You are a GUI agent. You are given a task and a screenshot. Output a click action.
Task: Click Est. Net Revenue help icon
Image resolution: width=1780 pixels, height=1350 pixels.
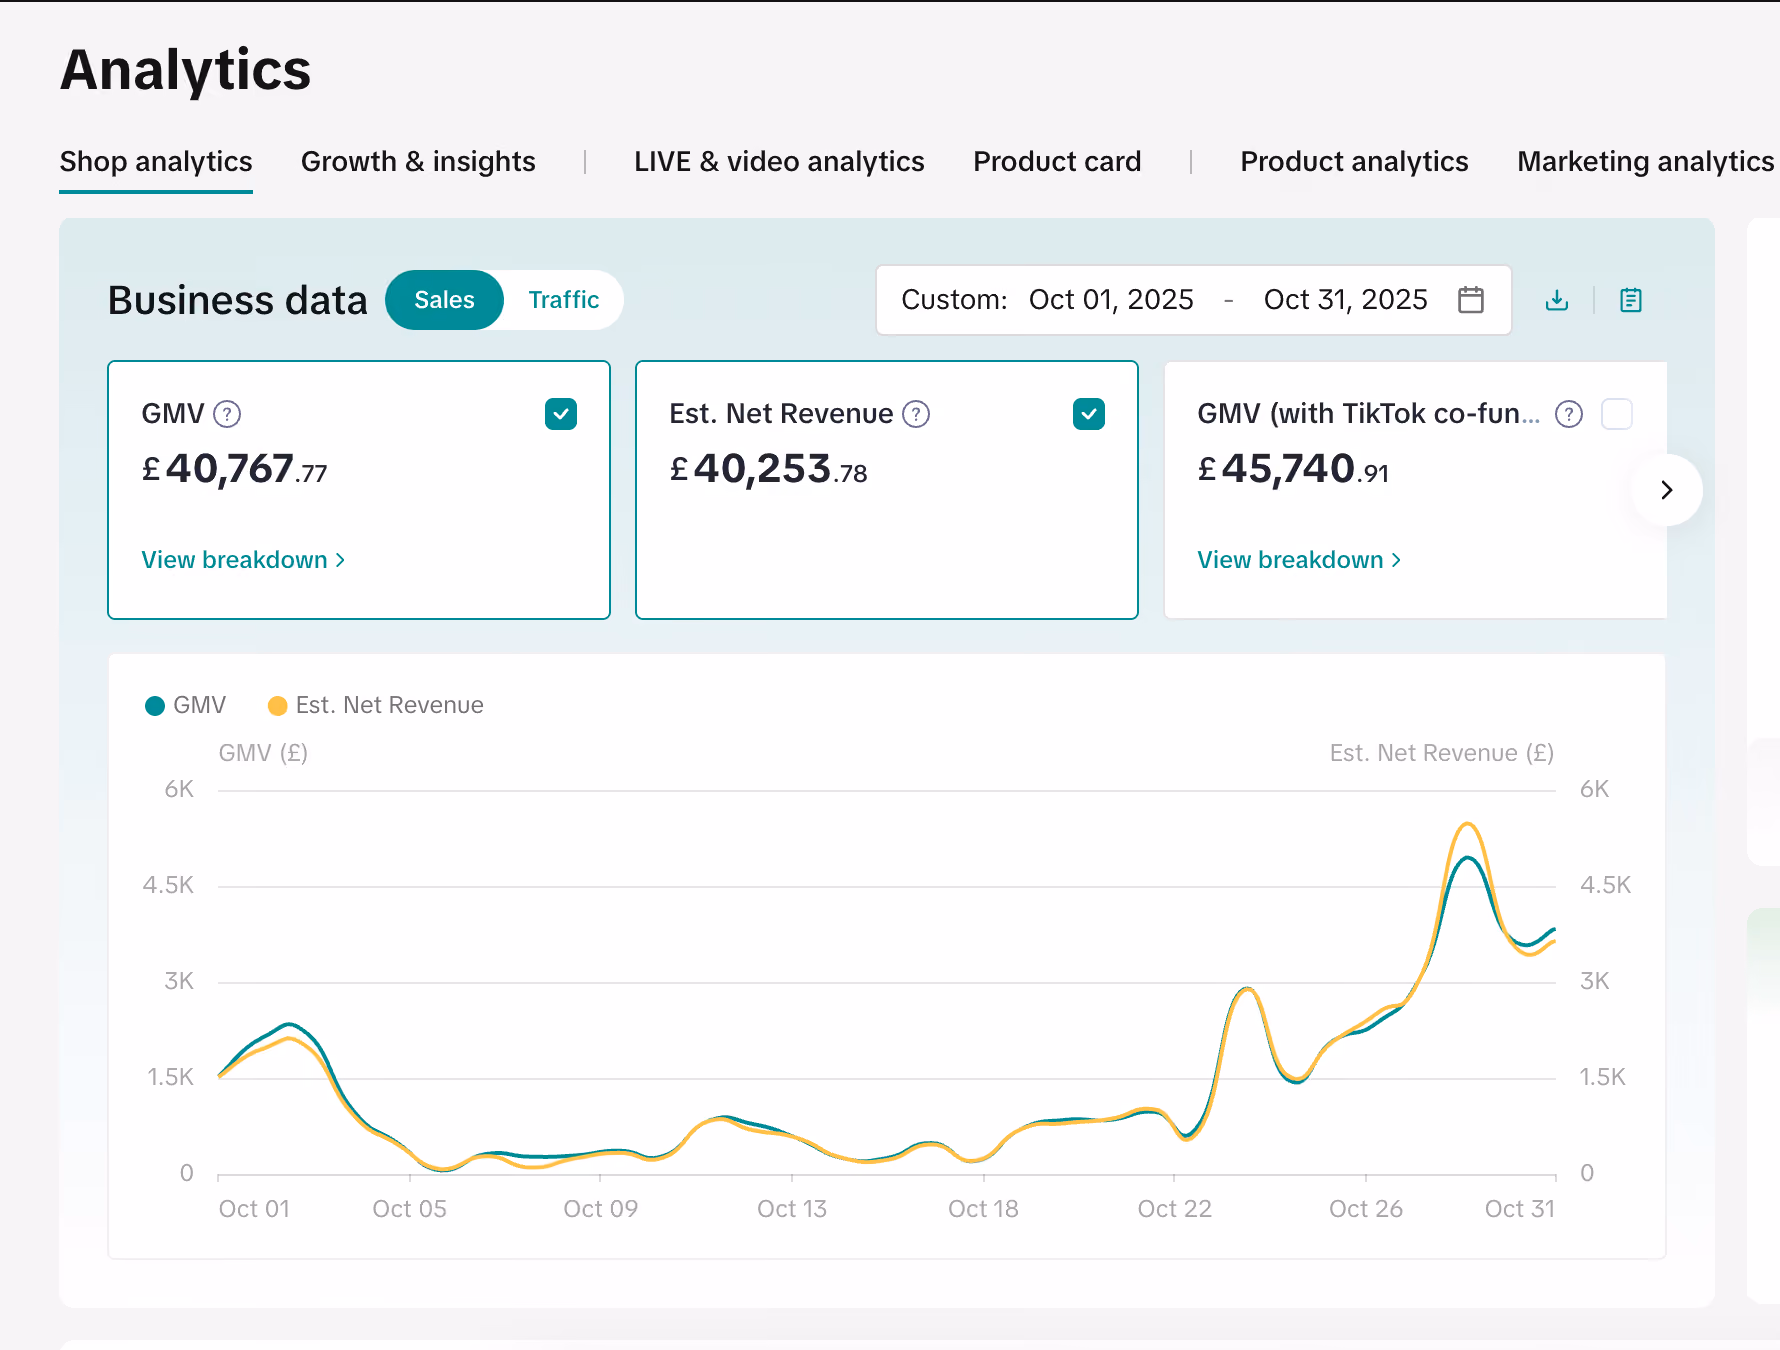(916, 414)
